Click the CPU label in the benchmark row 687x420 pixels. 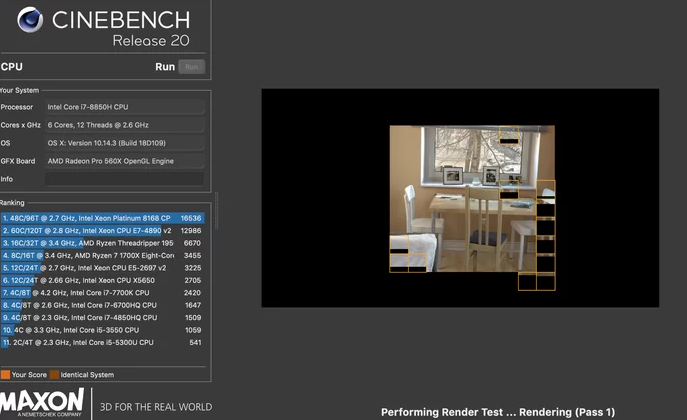click(x=12, y=67)
